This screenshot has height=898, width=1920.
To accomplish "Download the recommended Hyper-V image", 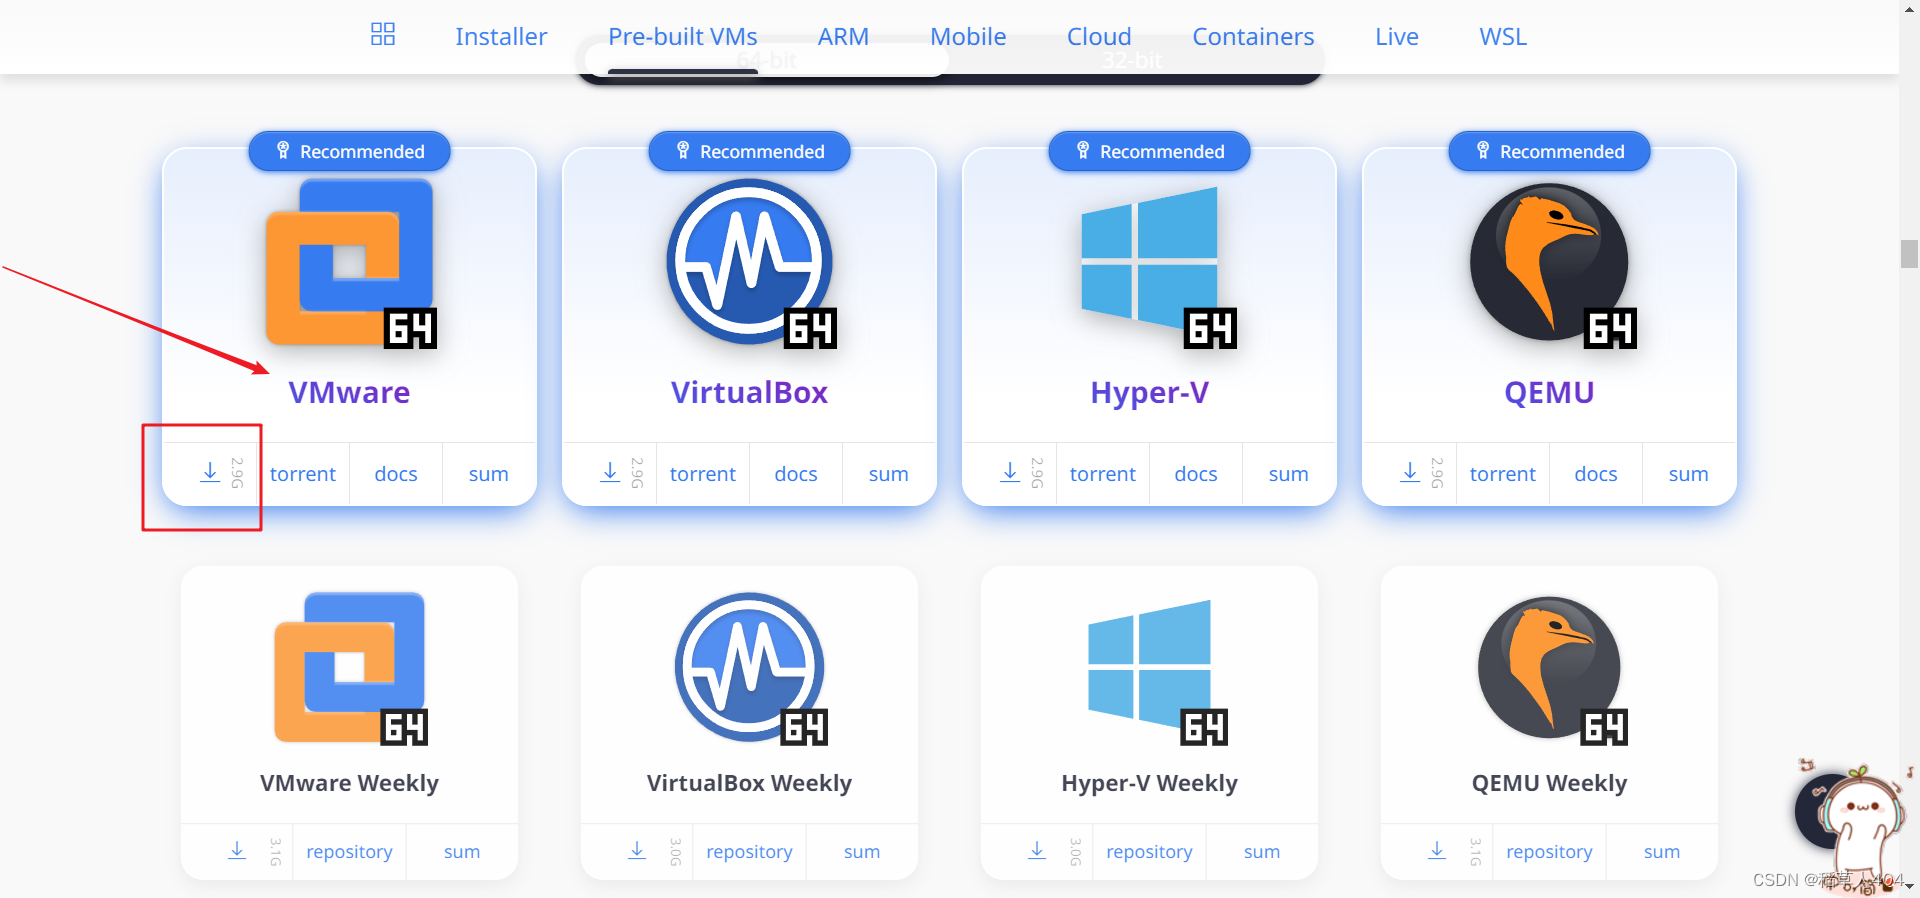I will 1010,473.
